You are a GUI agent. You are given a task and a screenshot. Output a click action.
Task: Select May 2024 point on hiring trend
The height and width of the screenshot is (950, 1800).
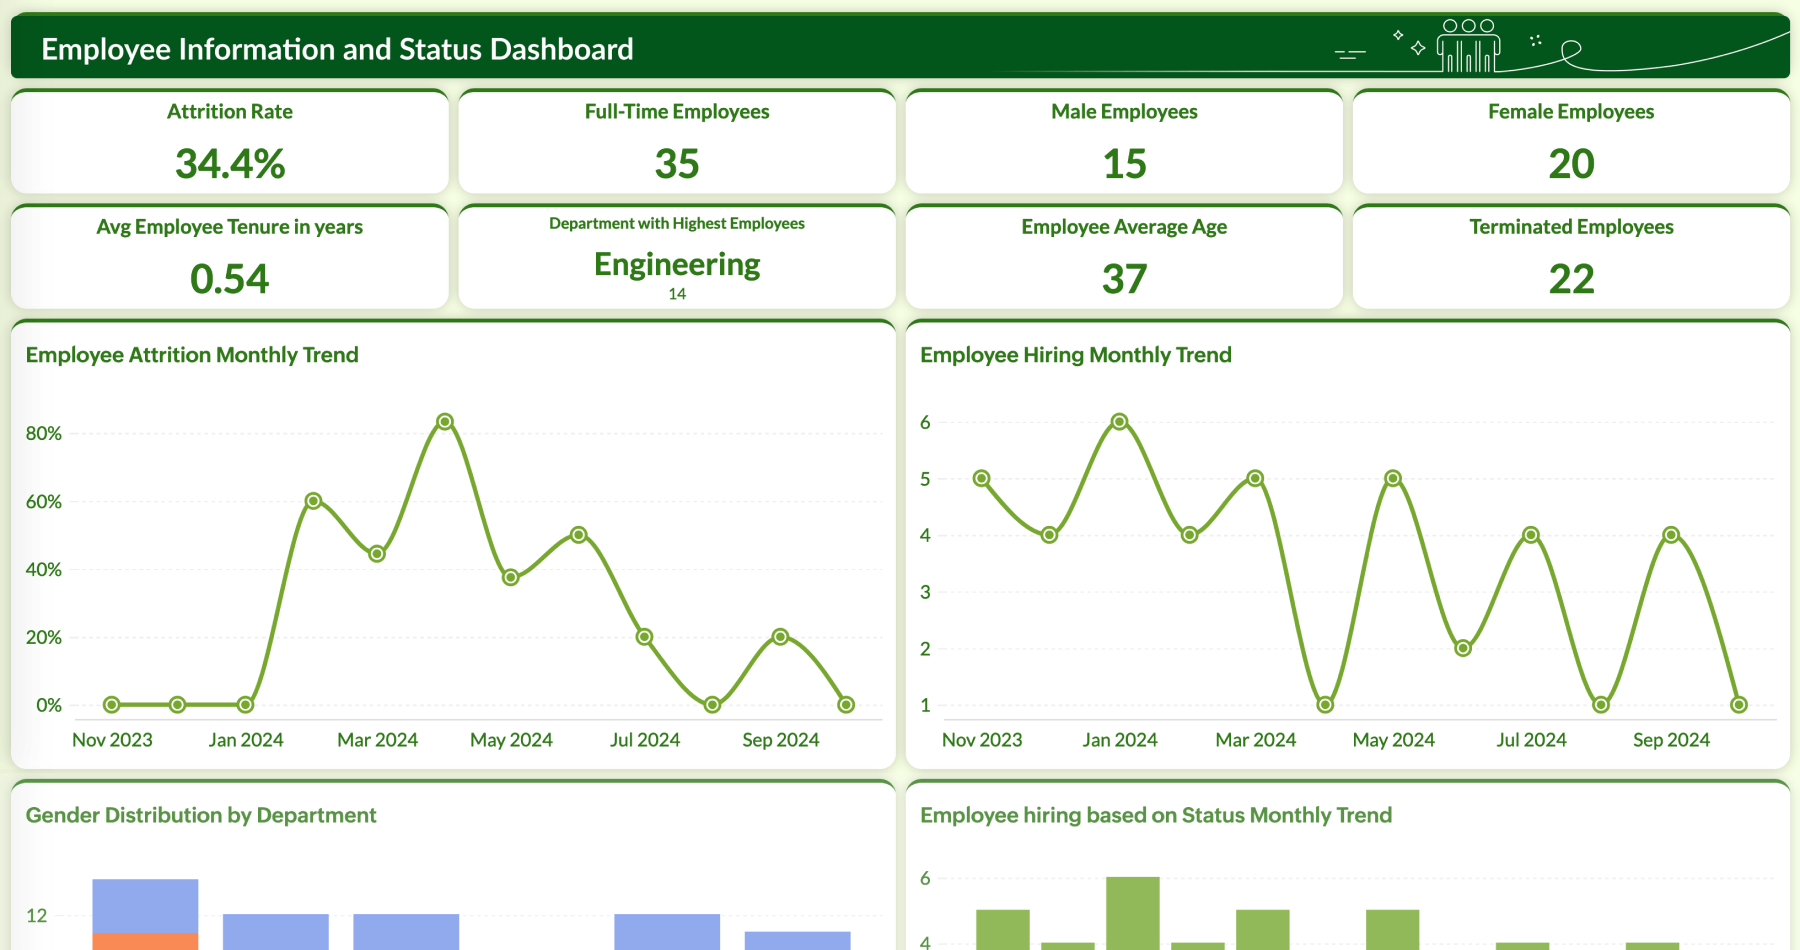pos(1393,479)
